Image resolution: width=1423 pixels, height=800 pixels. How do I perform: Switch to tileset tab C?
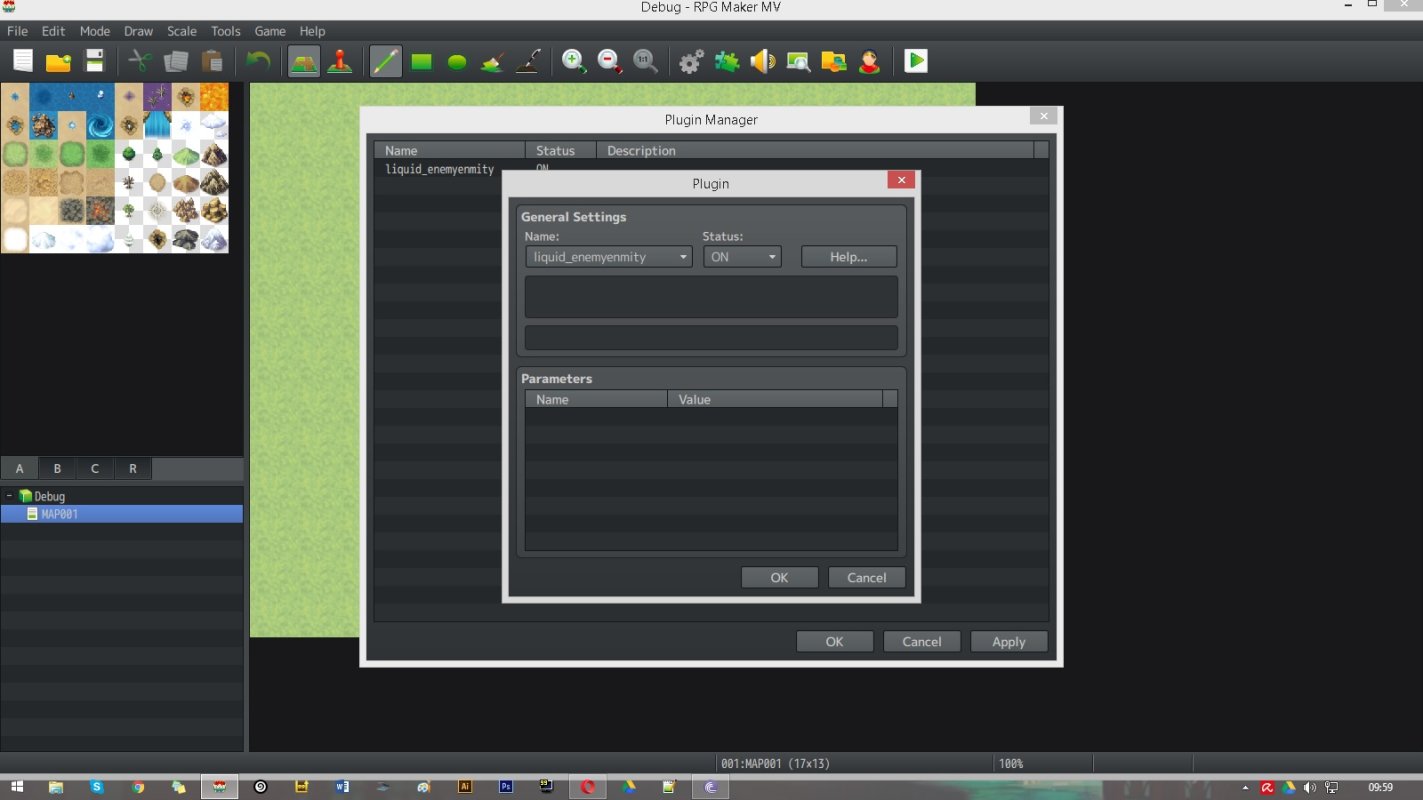tap(95, 468)
